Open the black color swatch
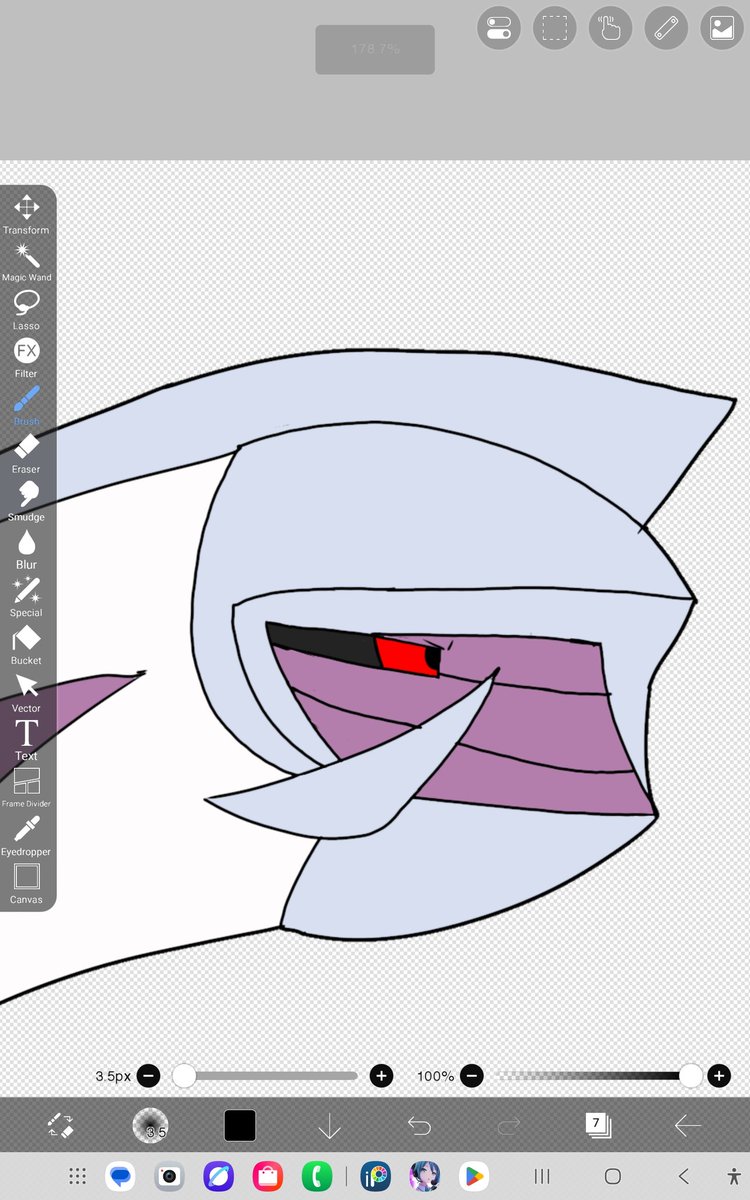The height and width of the screenshot is (1200, 750). 240,1126
